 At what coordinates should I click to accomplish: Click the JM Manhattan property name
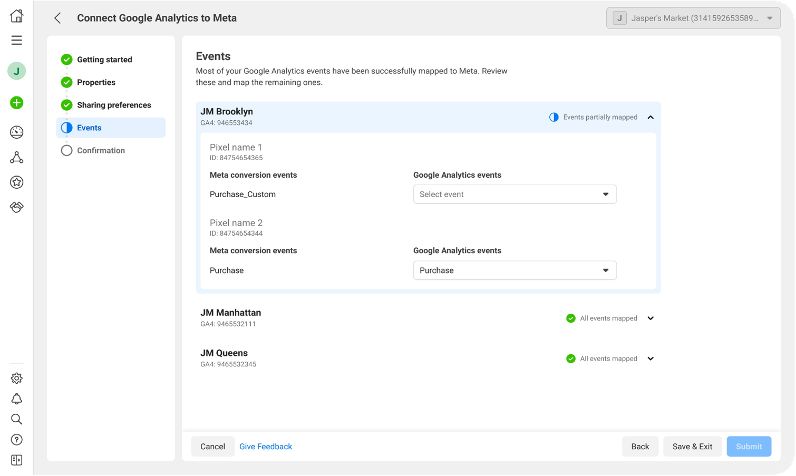[230, 313]
